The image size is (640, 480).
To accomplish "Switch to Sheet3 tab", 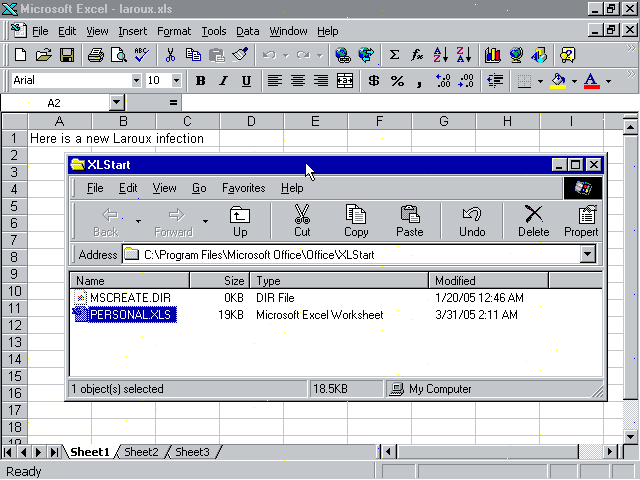I will tap(192, 452).
